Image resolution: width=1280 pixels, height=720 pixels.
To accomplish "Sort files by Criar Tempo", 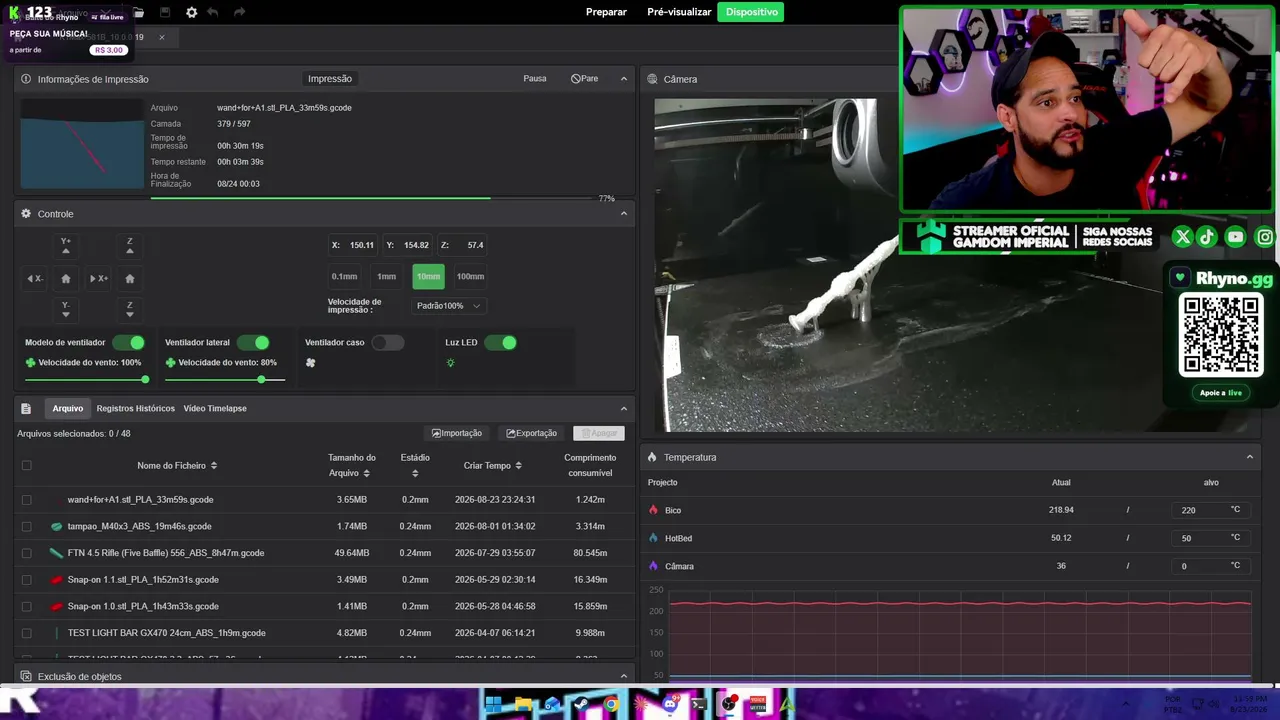I will point(493,465).
